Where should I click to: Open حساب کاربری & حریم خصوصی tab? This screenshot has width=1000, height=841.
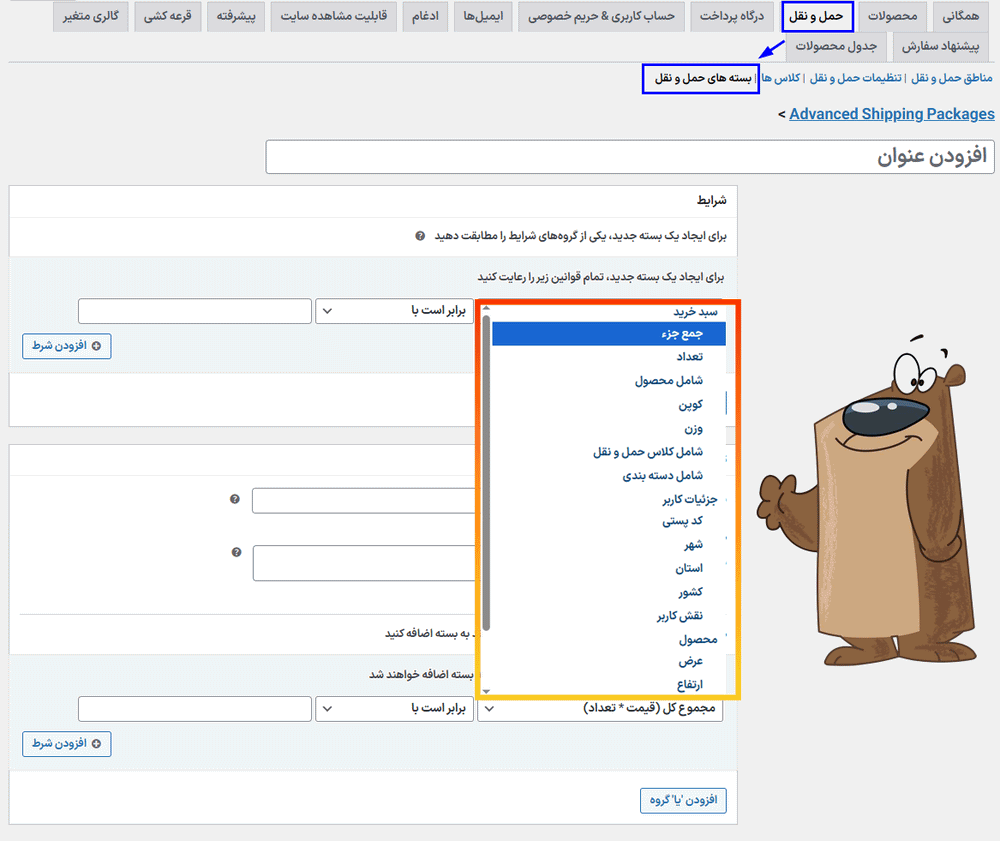click(601, 16)
